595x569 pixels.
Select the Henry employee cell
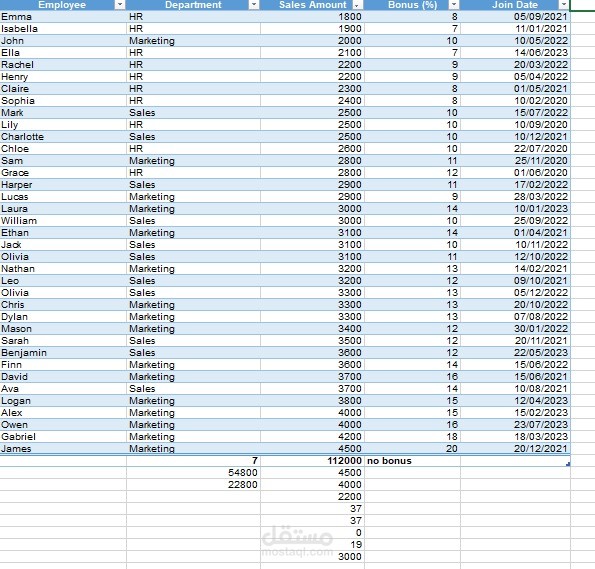pos(63,77)
